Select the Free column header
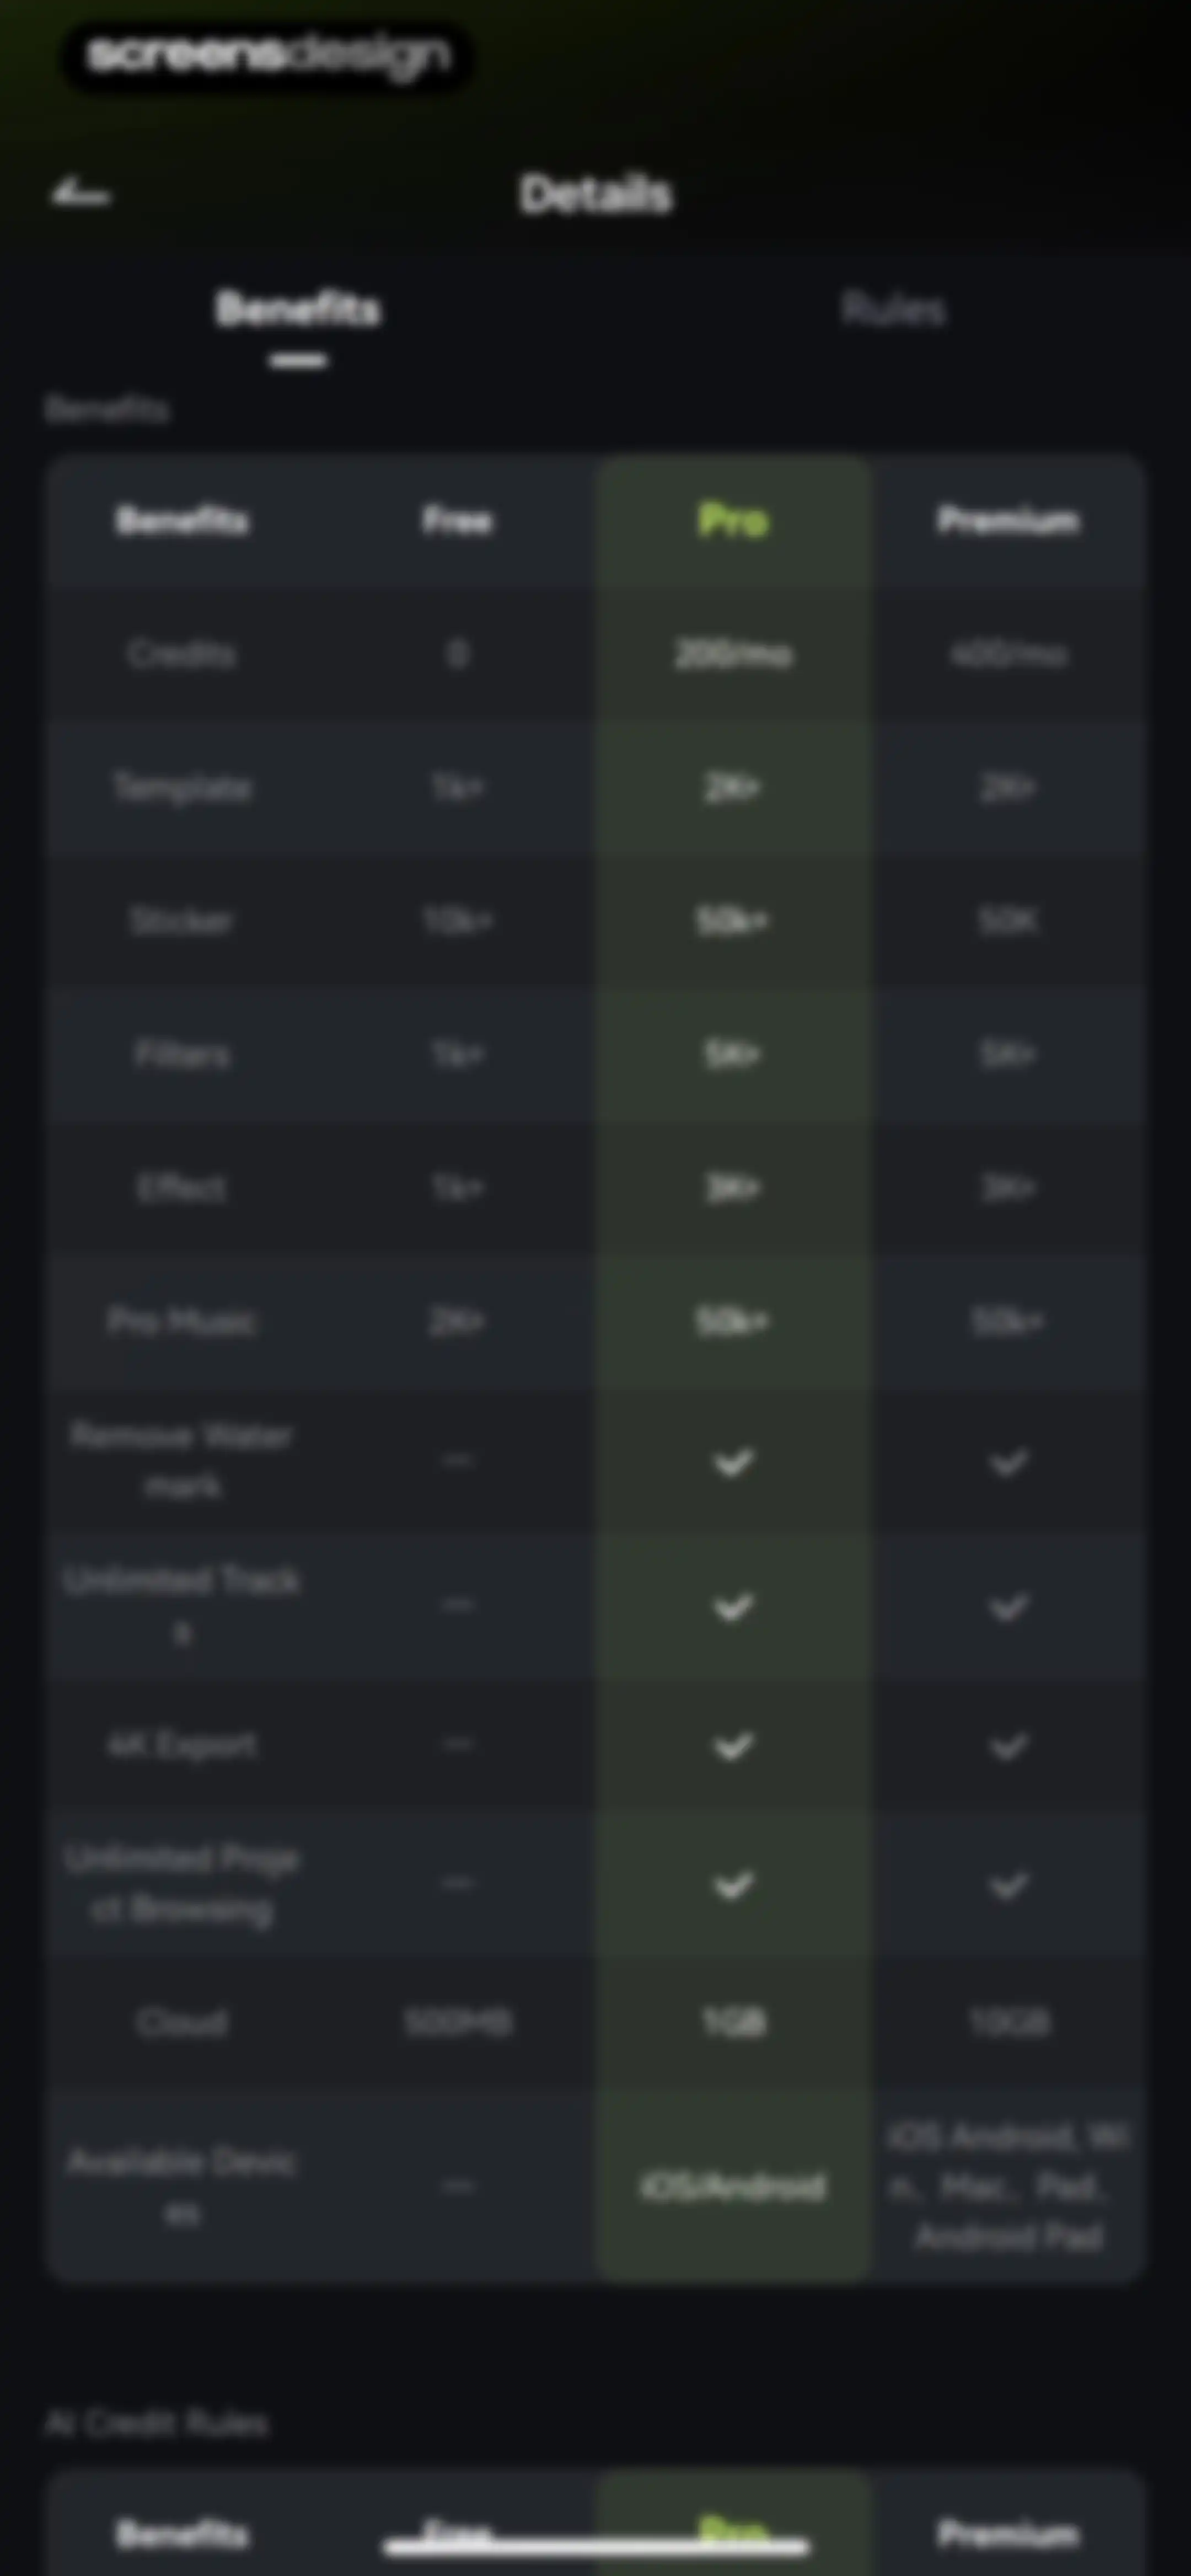This screenshot has width=1191, height=2576. coord(457,520)
